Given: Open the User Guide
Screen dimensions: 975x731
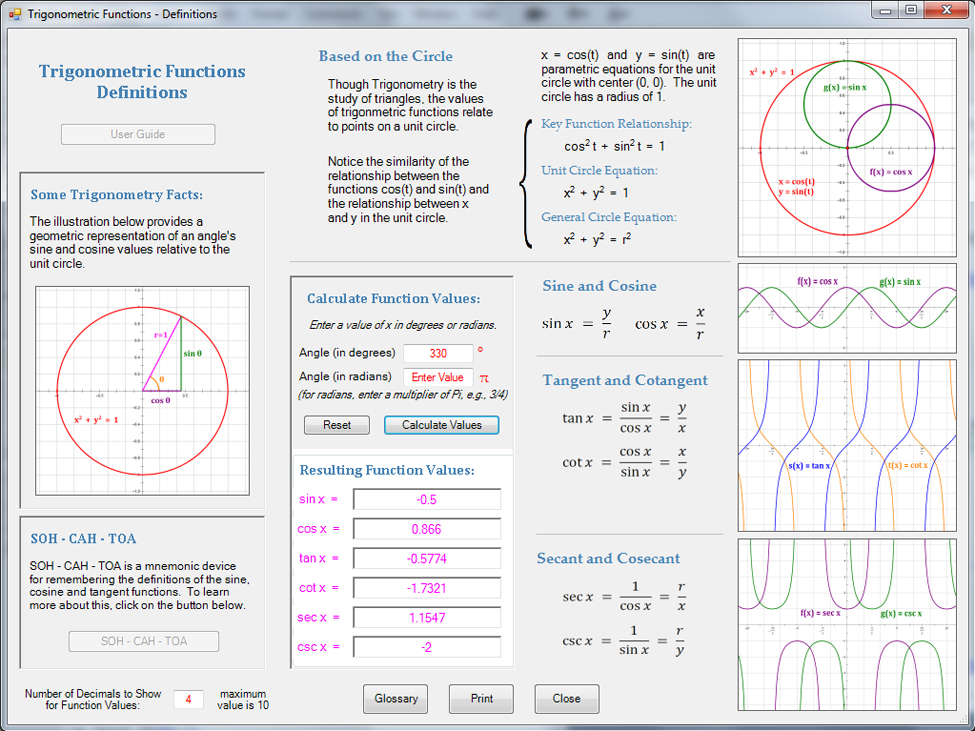Looking at the screenshot, I should pyautogui.click(x=138, y=134).
